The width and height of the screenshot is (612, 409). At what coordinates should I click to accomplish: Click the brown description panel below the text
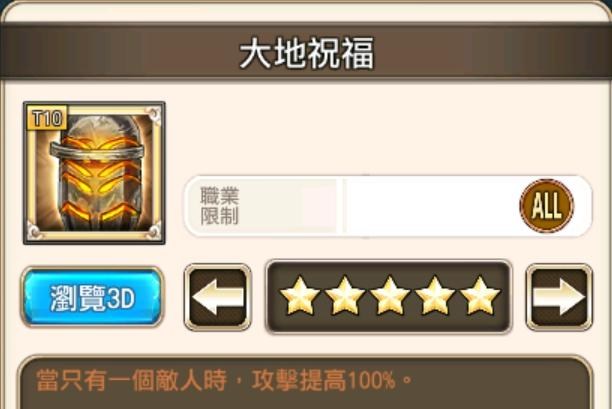pyautogui.click(x=306, y=401)
